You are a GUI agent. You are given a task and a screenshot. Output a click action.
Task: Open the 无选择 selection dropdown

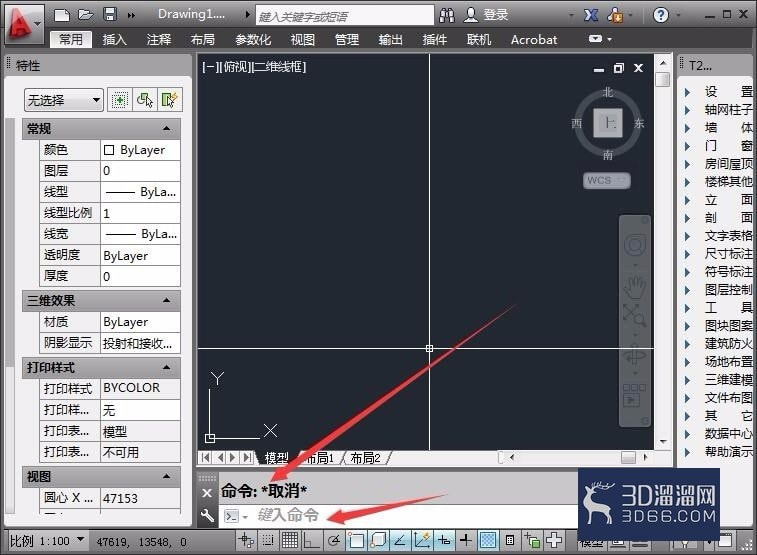(64, 100)
